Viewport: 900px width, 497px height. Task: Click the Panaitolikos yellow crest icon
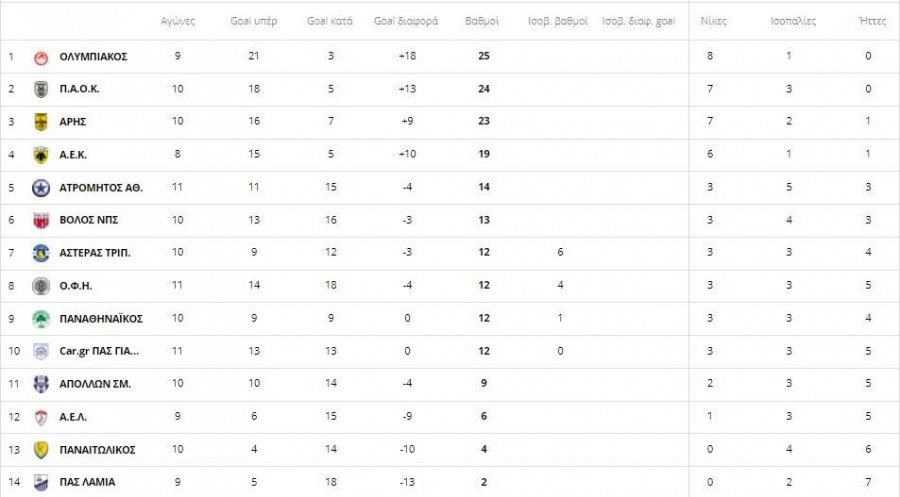(41, 450)
